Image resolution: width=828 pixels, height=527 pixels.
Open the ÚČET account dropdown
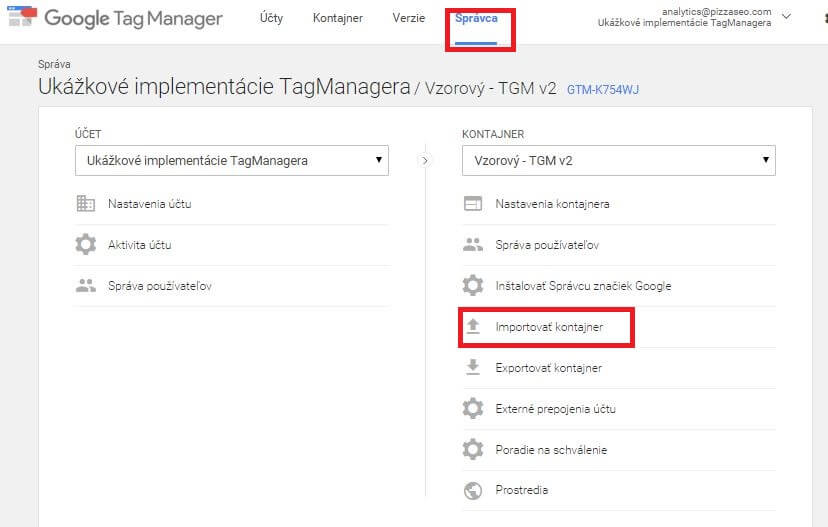(232, 161)
